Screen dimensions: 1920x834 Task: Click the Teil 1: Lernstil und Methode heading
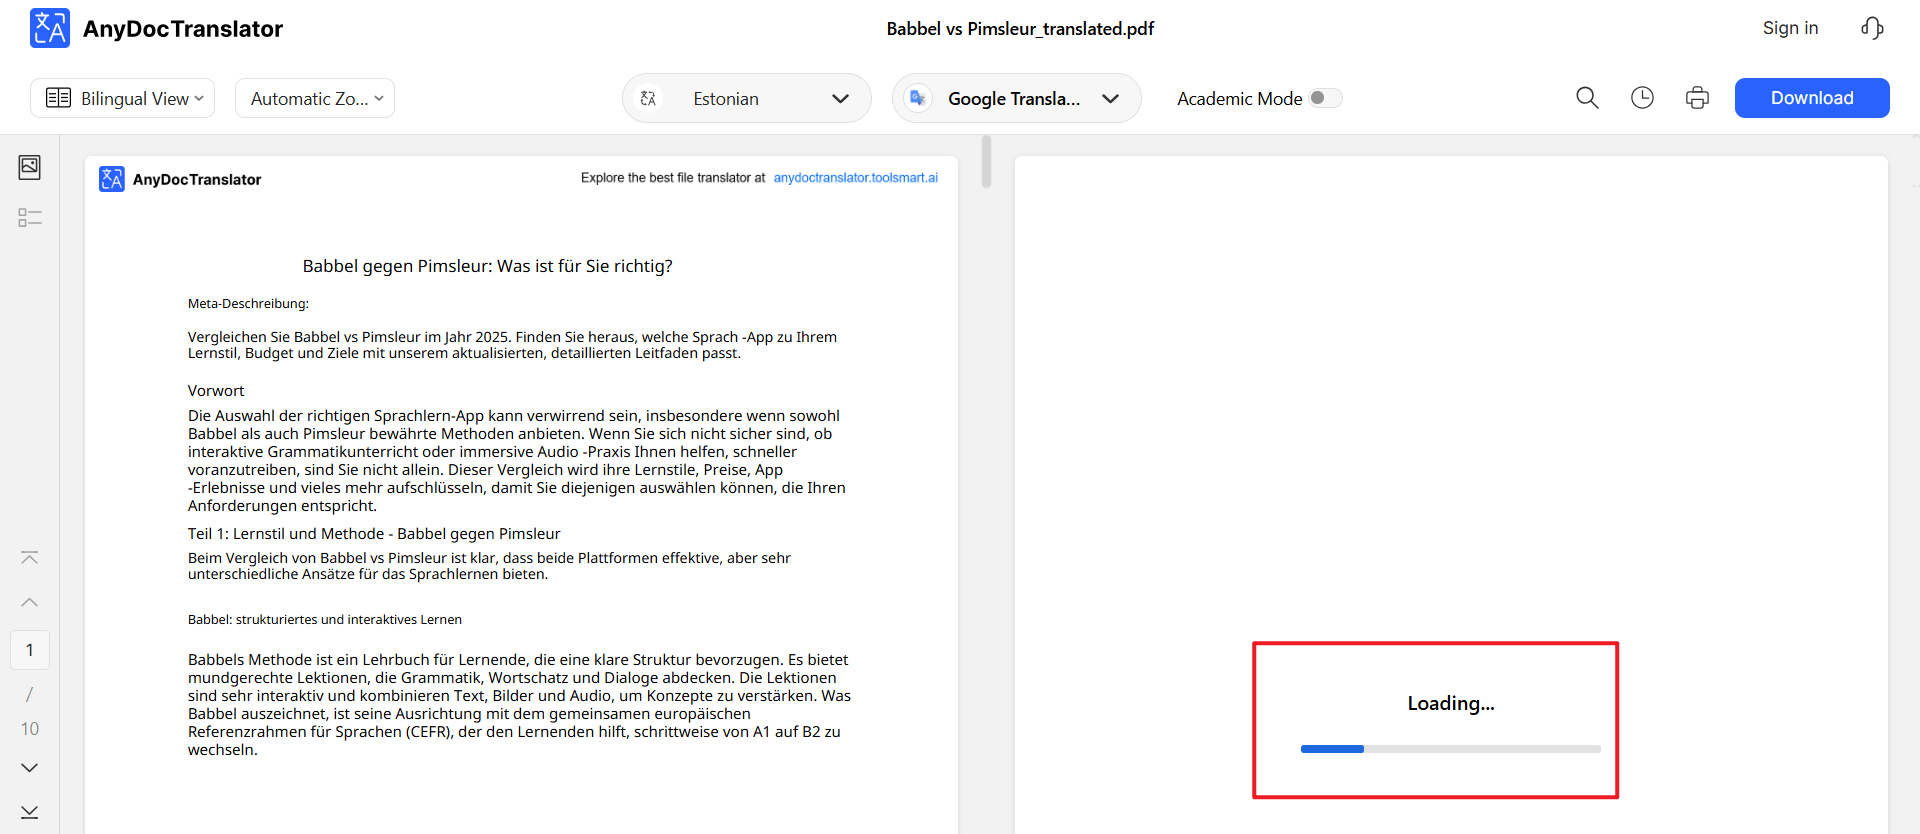click(x=374, y=534)
